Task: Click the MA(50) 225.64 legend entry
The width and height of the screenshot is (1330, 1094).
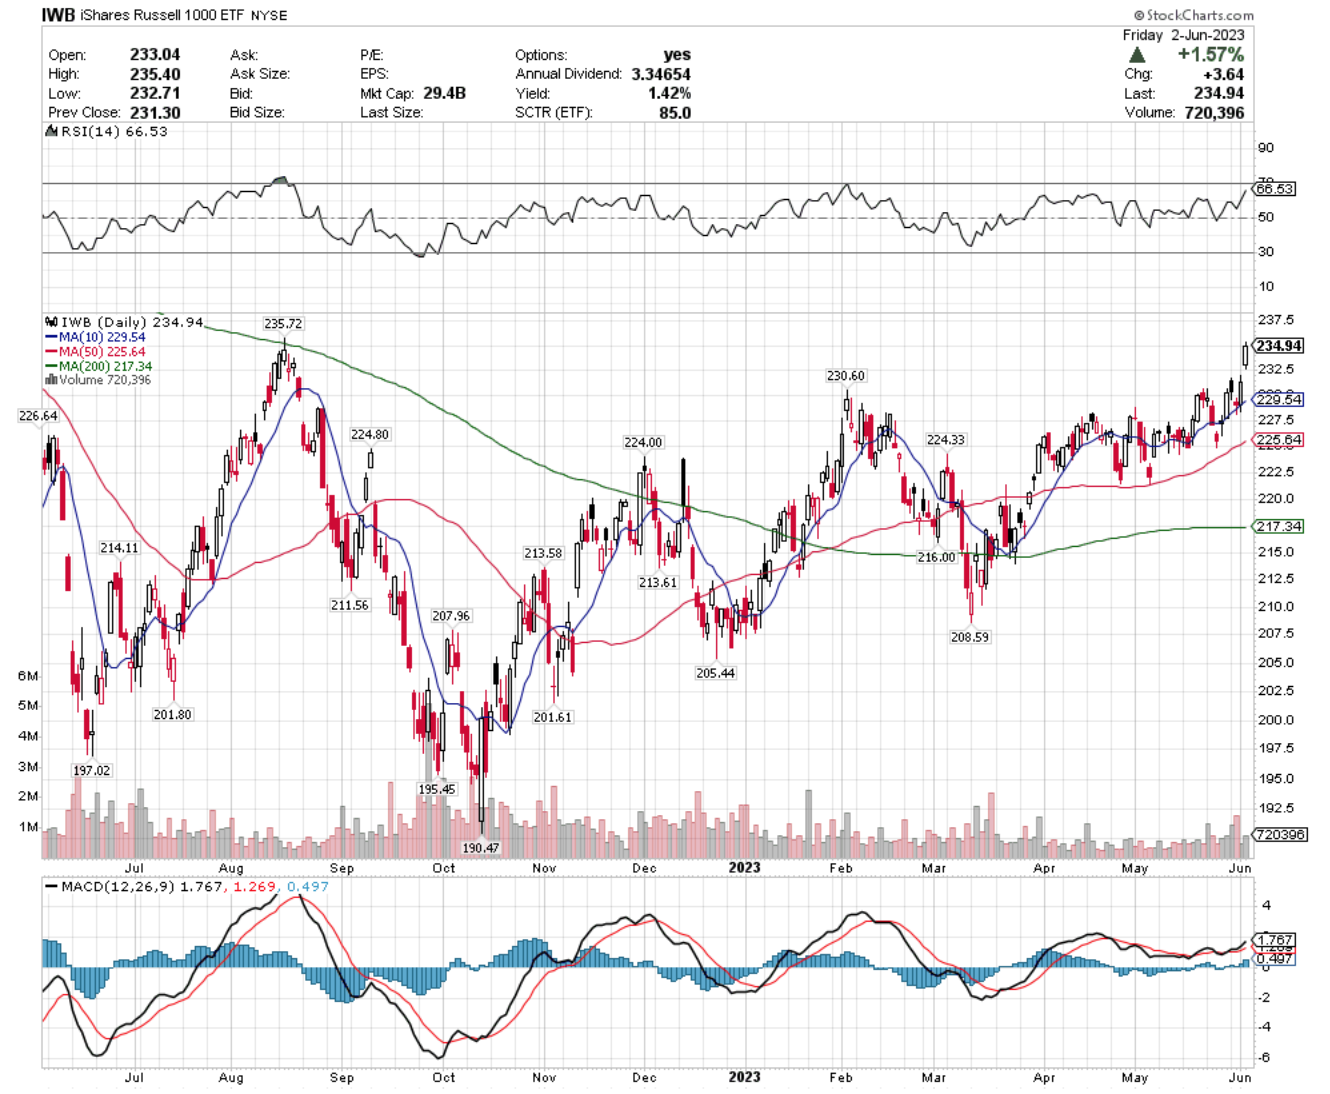Action: pos(95,351)
